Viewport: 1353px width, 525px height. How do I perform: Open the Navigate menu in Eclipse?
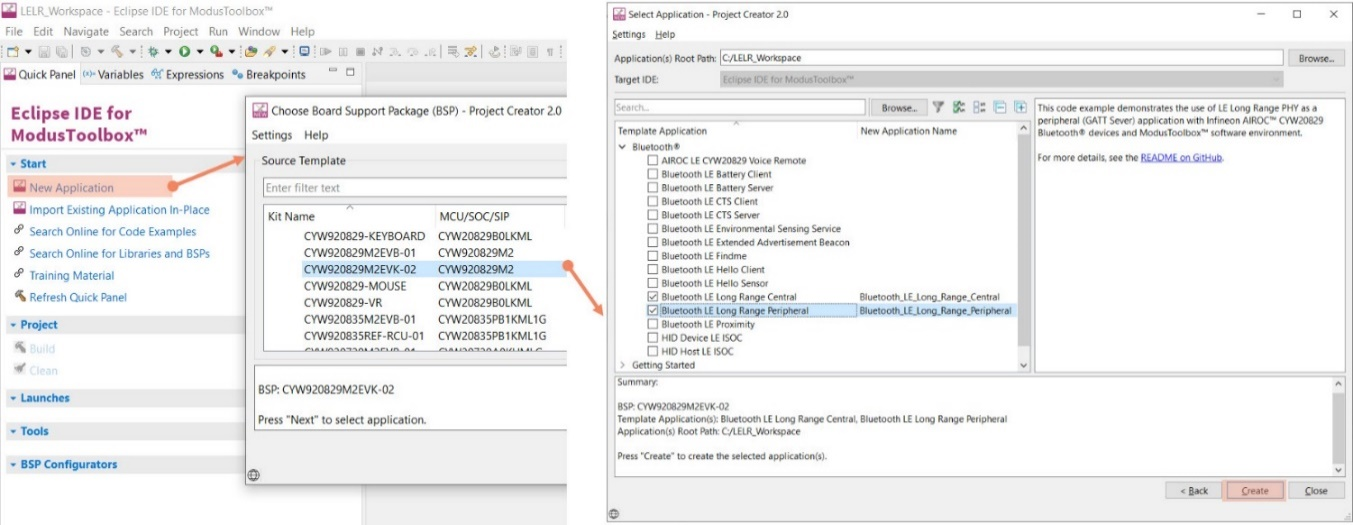pyautogui.click(x=85, y=31)
